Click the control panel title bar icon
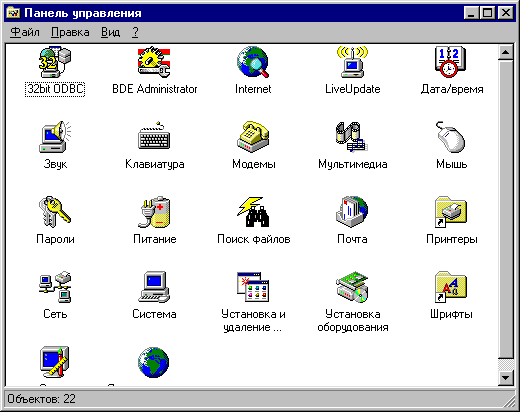Screen dimensions: 520x412 13,13
